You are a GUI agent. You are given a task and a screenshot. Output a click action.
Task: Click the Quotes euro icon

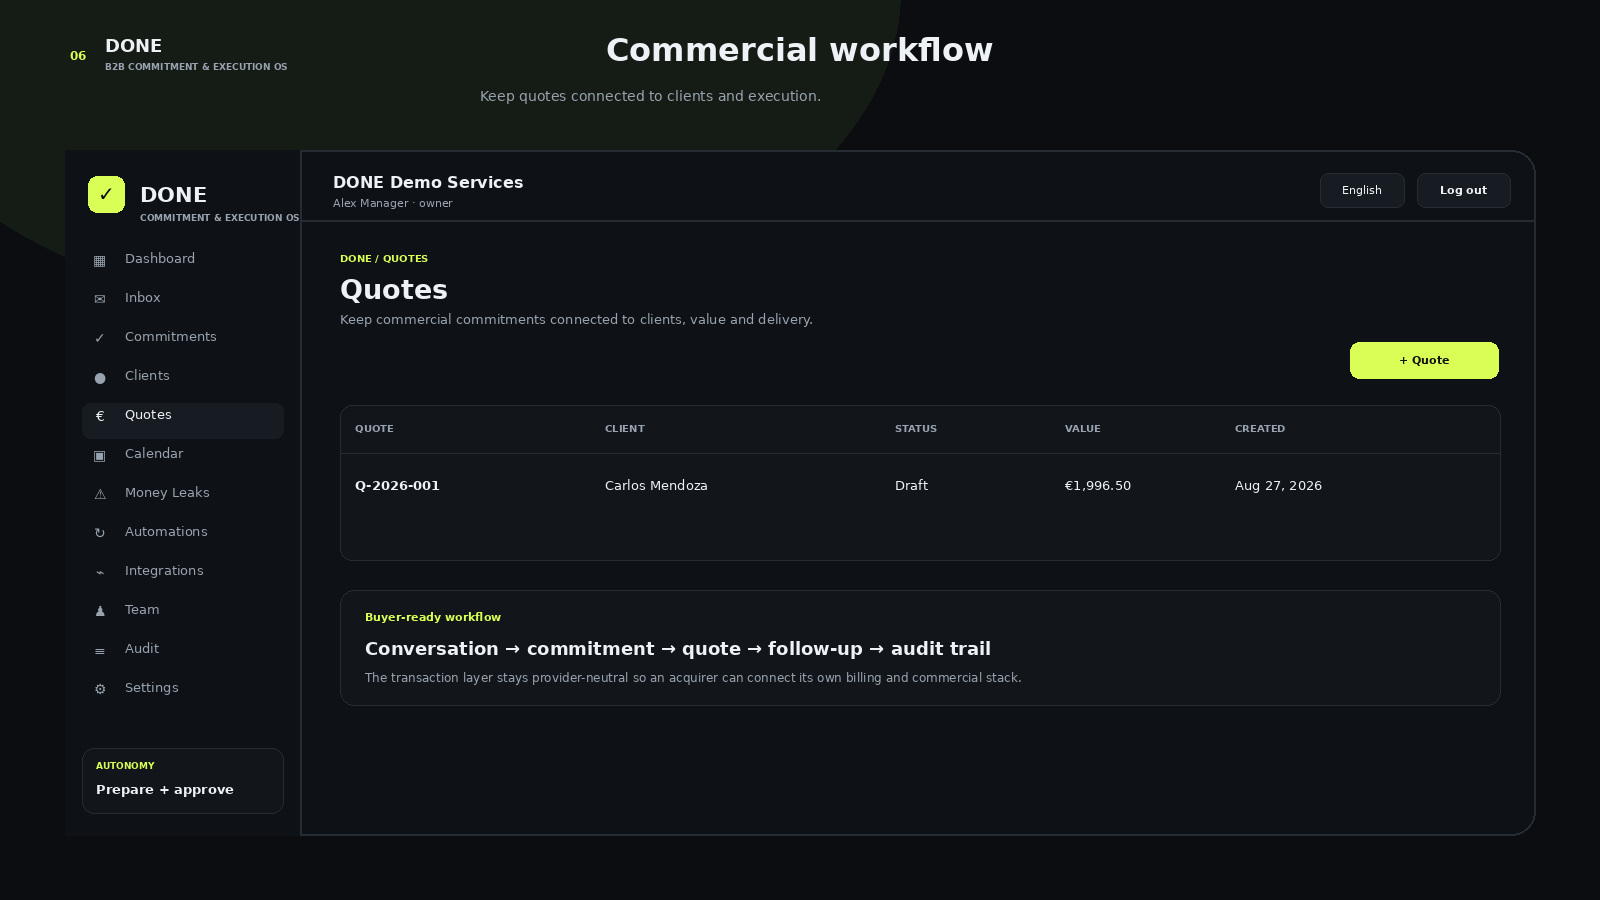tap(100, 416)
